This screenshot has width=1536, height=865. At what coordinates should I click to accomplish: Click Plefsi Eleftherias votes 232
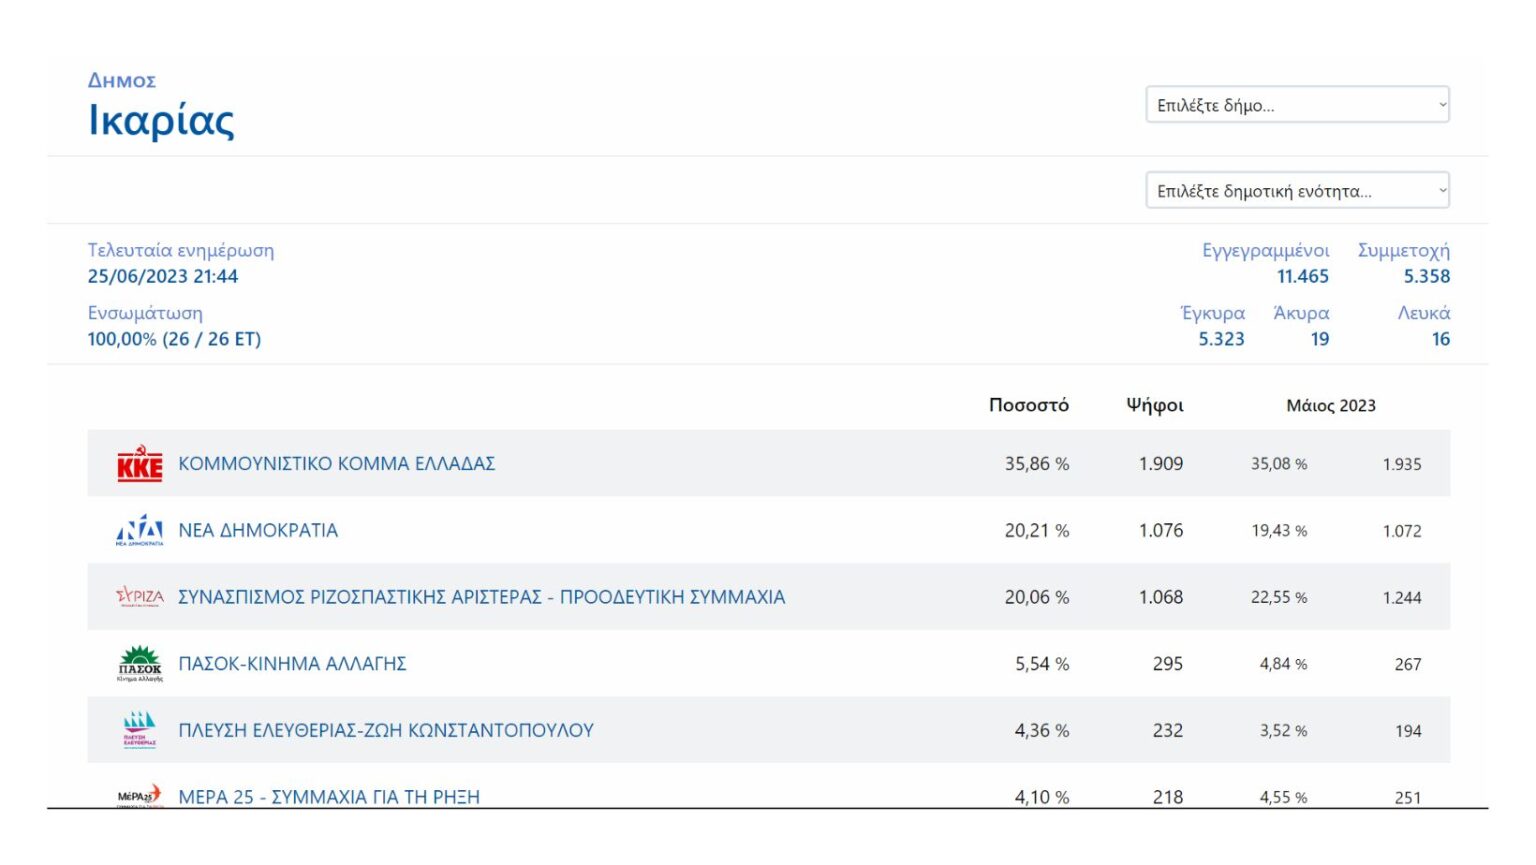(x=1168, y=731)
